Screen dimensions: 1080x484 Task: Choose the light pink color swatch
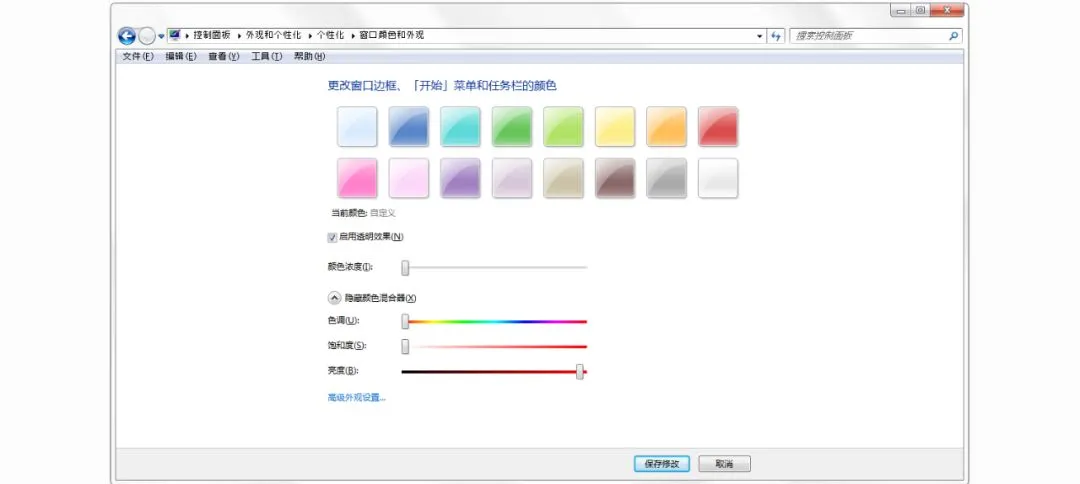(x=409, y=178)
